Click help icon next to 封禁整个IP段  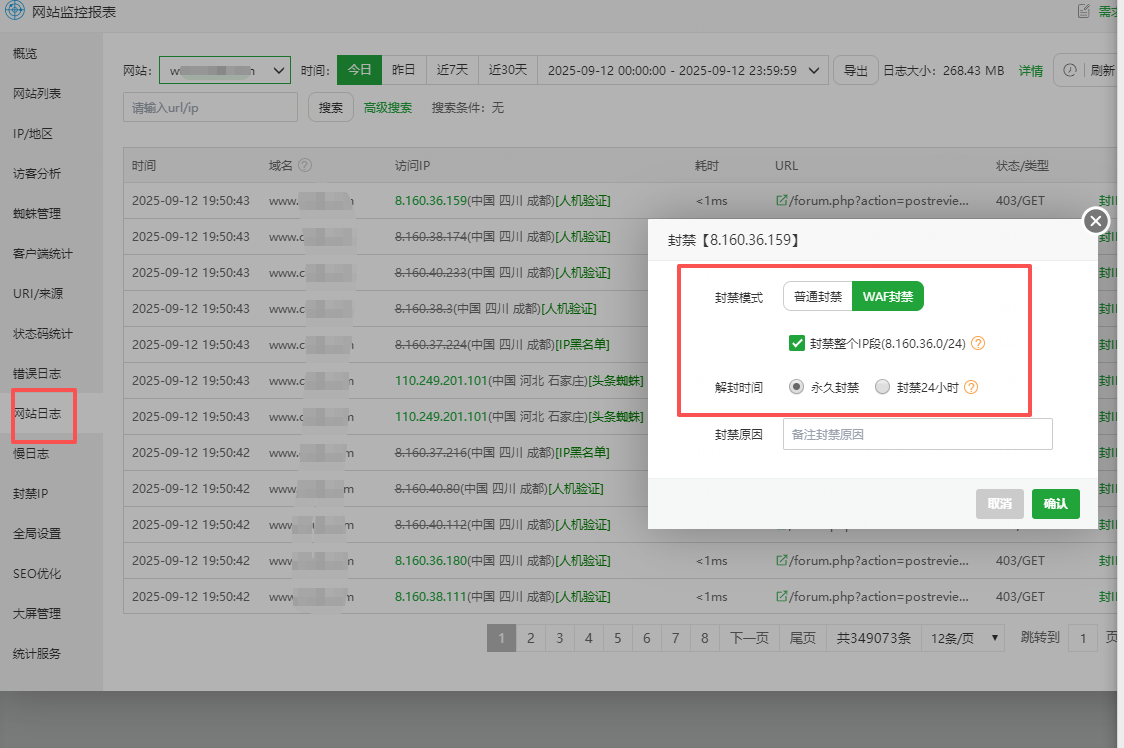[x=978, y=343]
